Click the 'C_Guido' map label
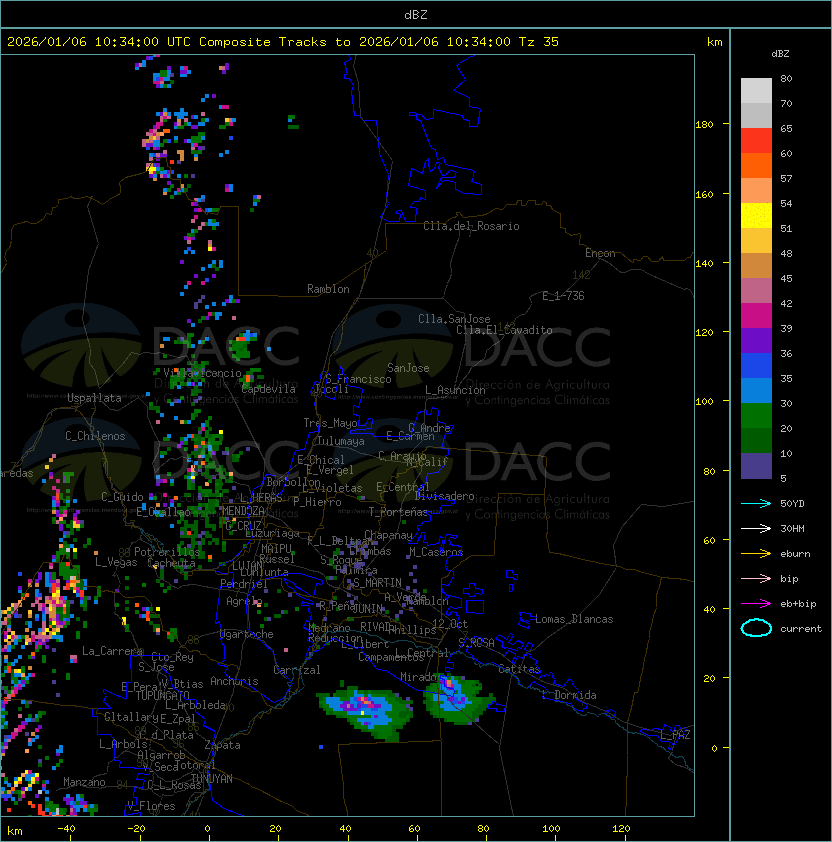 click(122, 497)
